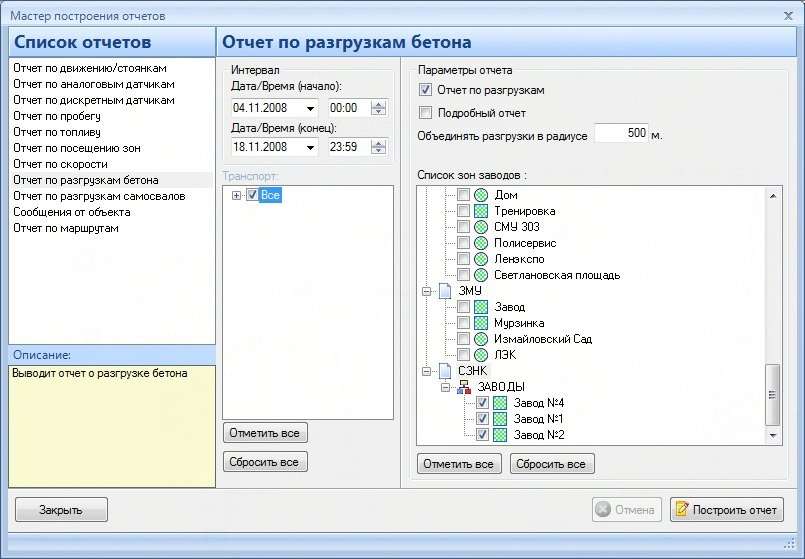
Task: Select Отчет по пробегу report
Action: click(57, 116)
